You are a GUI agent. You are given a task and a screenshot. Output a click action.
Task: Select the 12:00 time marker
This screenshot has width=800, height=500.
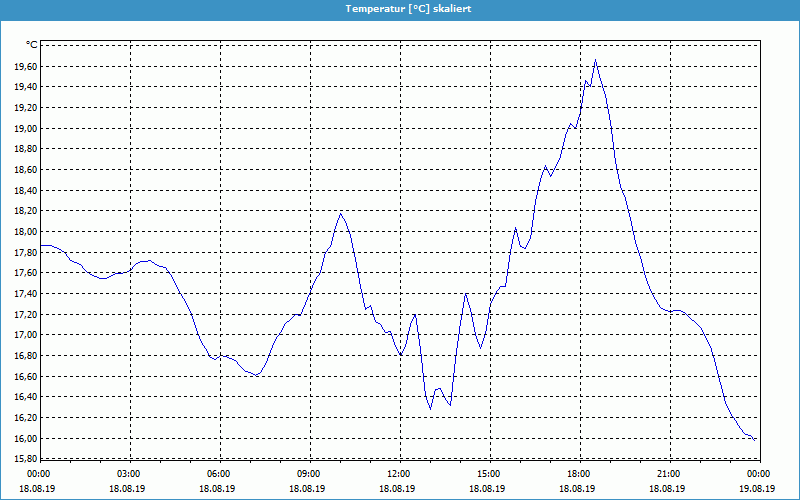click(x=399, y=473)
